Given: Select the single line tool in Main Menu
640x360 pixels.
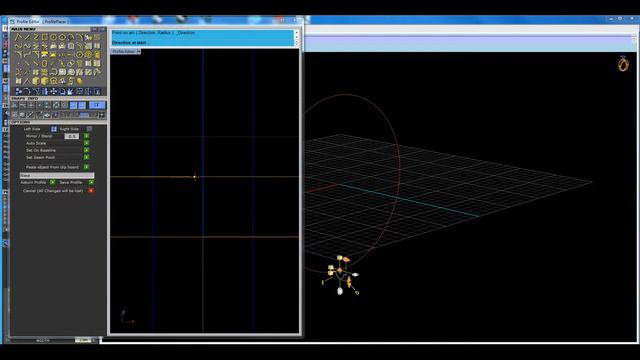Looking at the screenshot, I should (27, 37).
